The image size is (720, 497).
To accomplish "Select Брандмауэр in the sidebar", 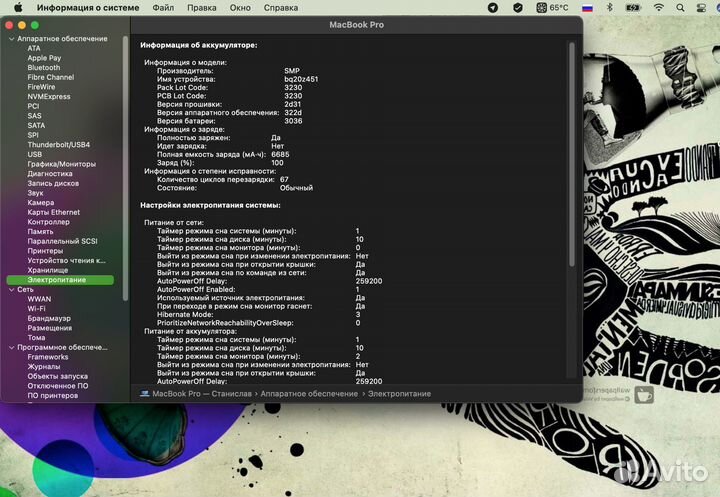I will pyautogui.click(x=49, y=318).
